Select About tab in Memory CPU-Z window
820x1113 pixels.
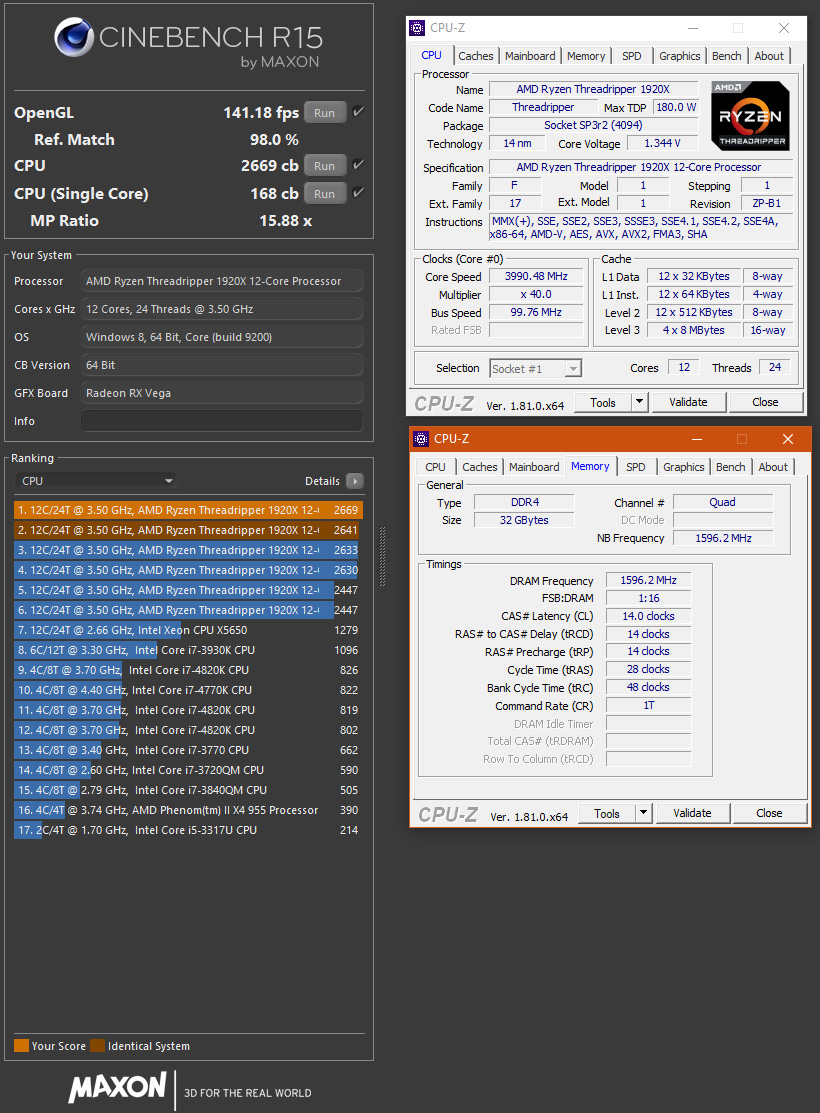(x=773, y=467)
